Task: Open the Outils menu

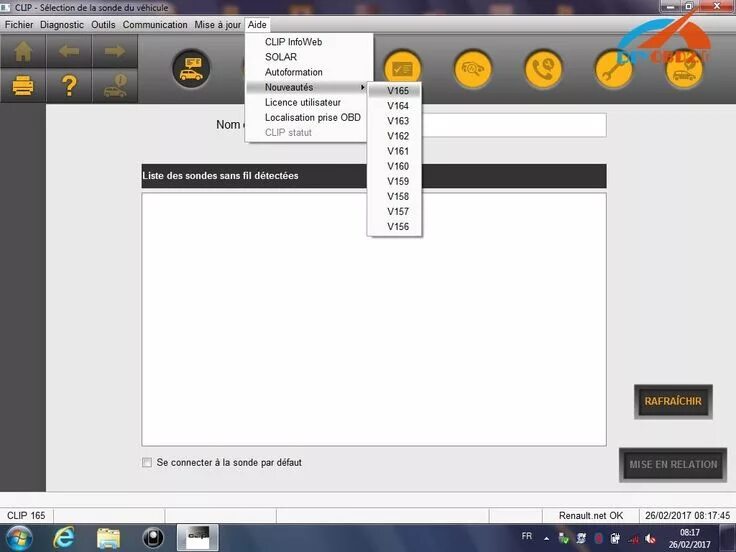Action: click(x=103, y=25)
